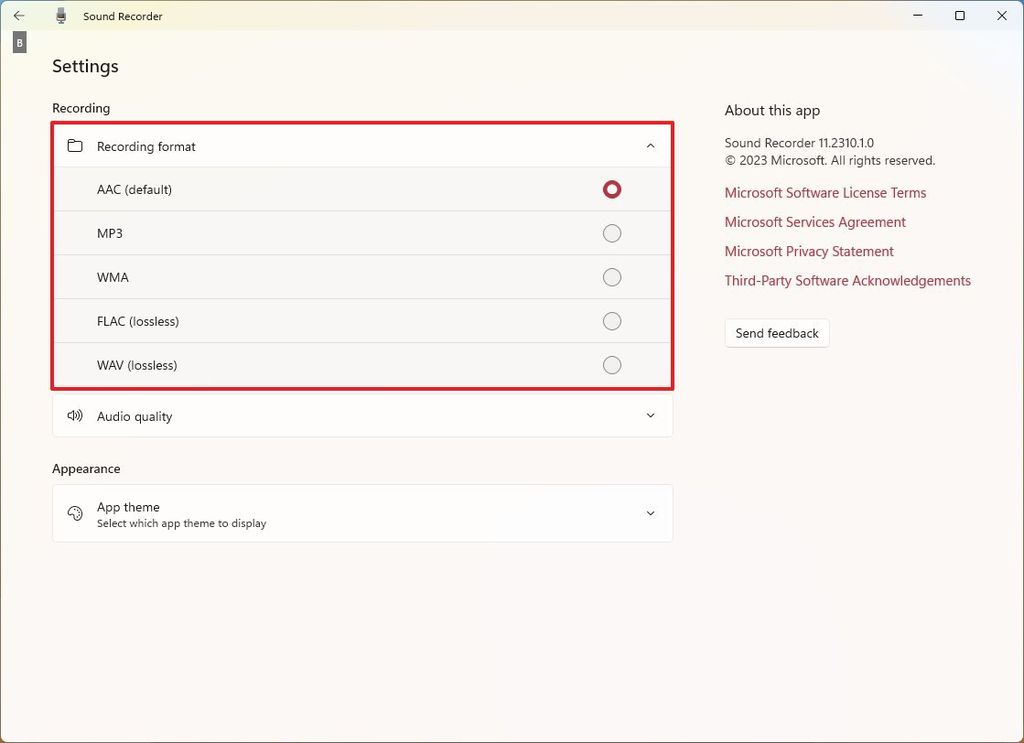
Task: Keep AAC as default format
Action: click(611, 189)
